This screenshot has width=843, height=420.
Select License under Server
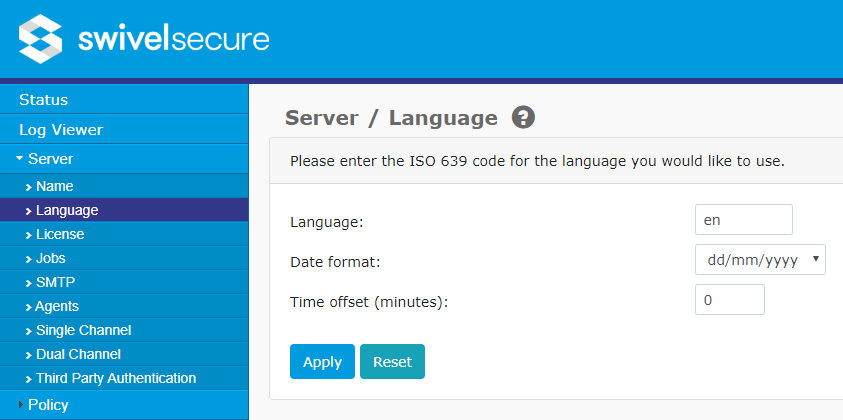(124, 234)
